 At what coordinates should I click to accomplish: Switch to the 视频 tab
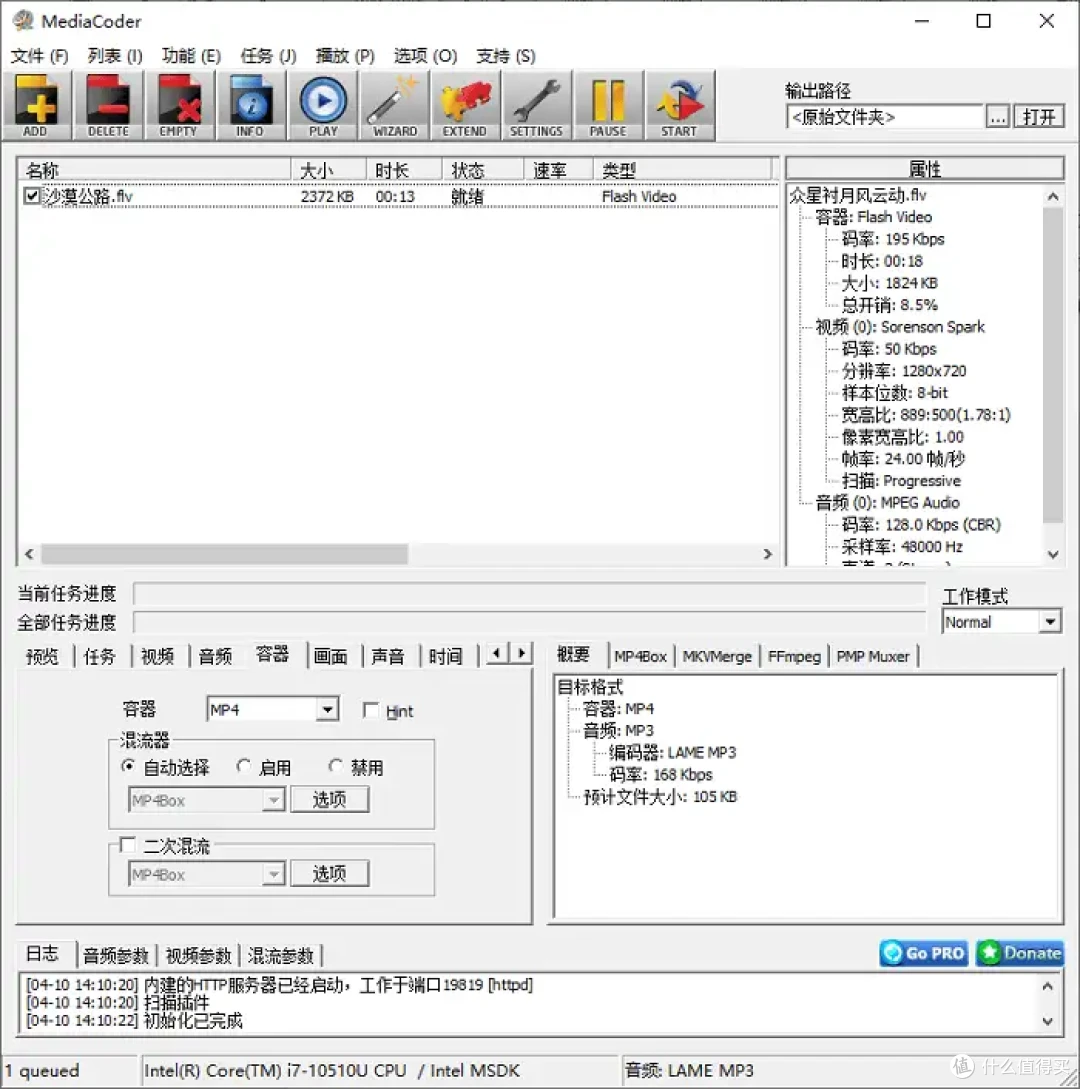158,656
